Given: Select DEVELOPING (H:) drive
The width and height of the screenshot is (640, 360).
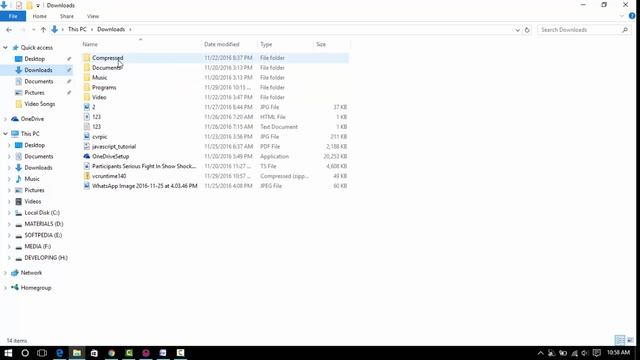Looking at the screenshot, I should (x=46, y=258).
